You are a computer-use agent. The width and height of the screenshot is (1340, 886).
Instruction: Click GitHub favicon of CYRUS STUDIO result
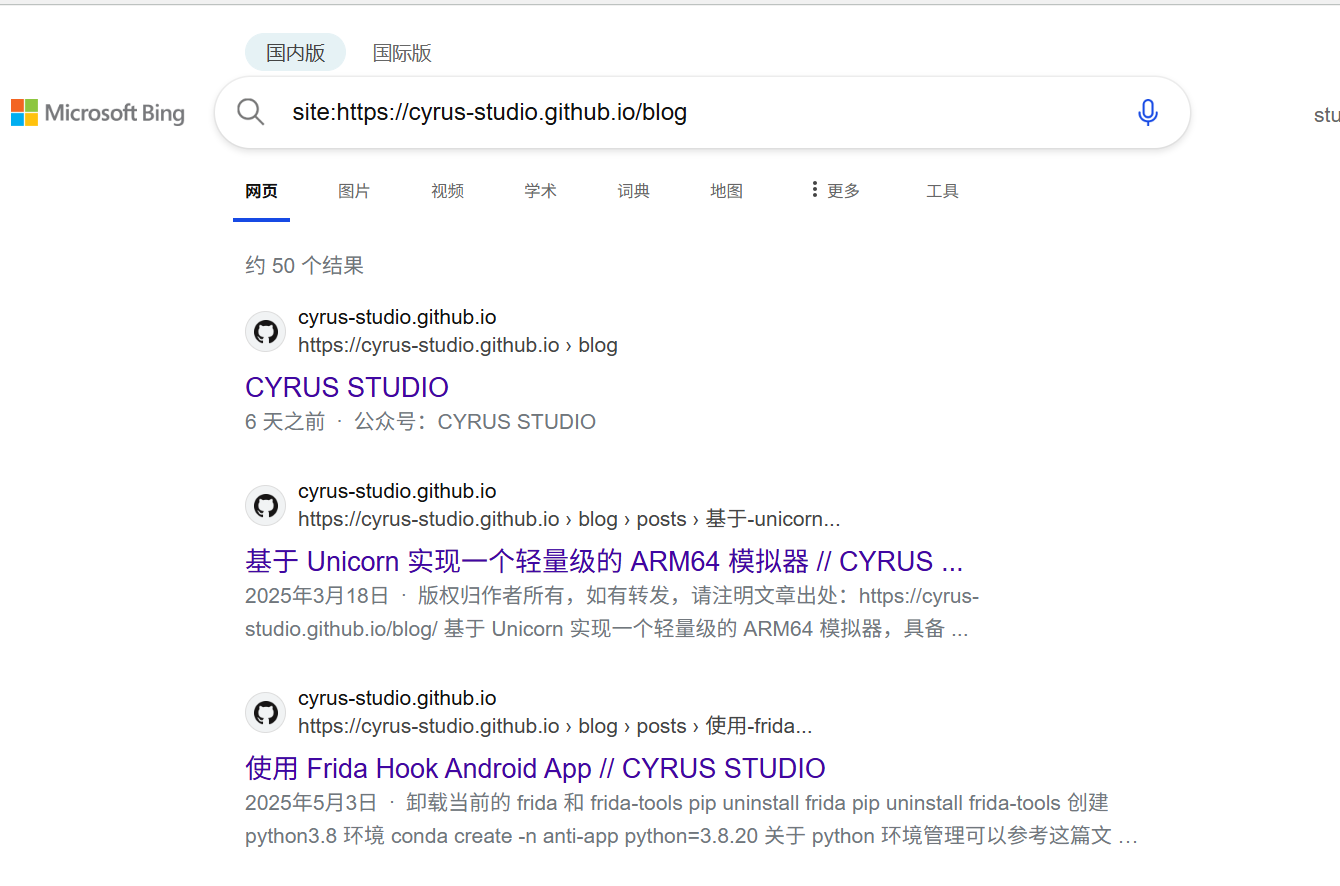click(x=265, y=331)
